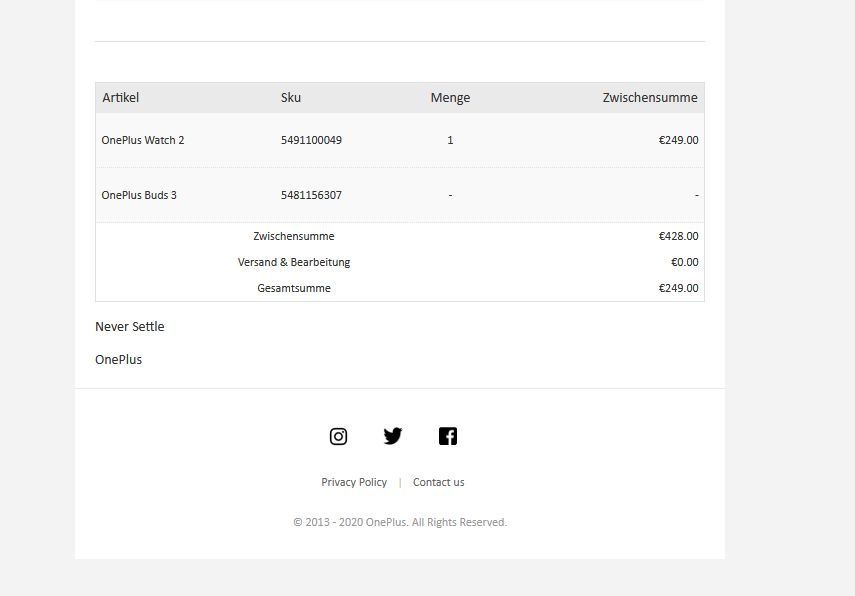
Task: Click the €0.00 shipping amount
Action: tap(684, 262)
